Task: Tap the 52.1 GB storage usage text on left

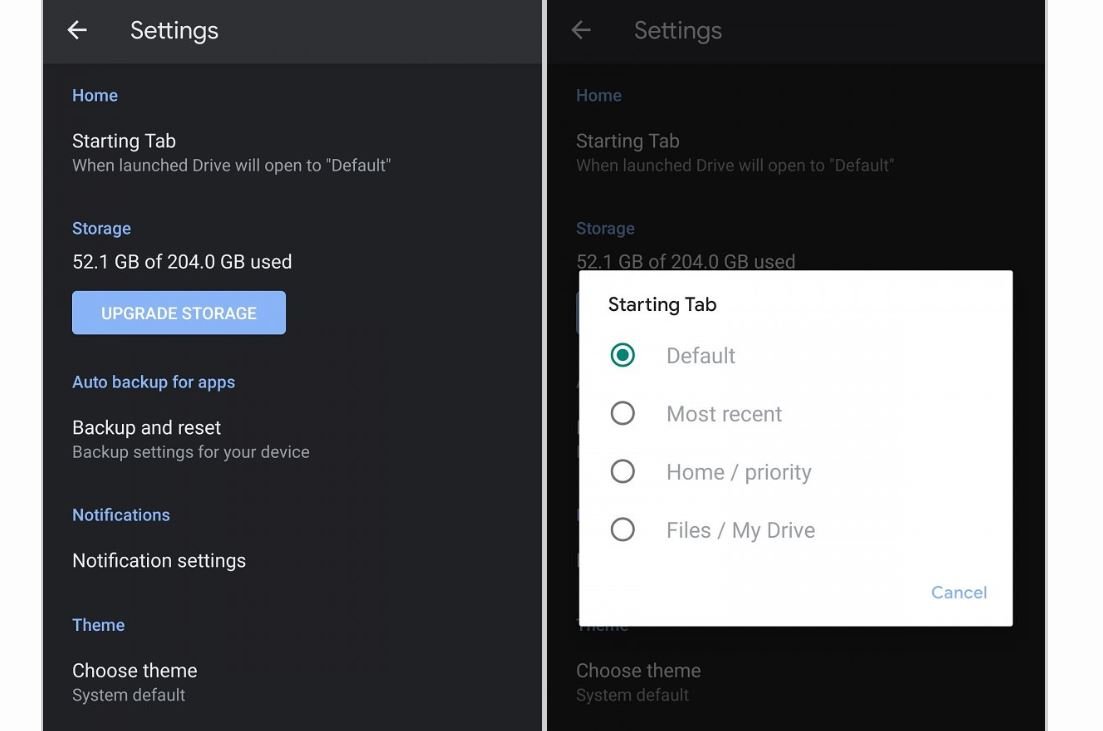Action: [182, 262]
